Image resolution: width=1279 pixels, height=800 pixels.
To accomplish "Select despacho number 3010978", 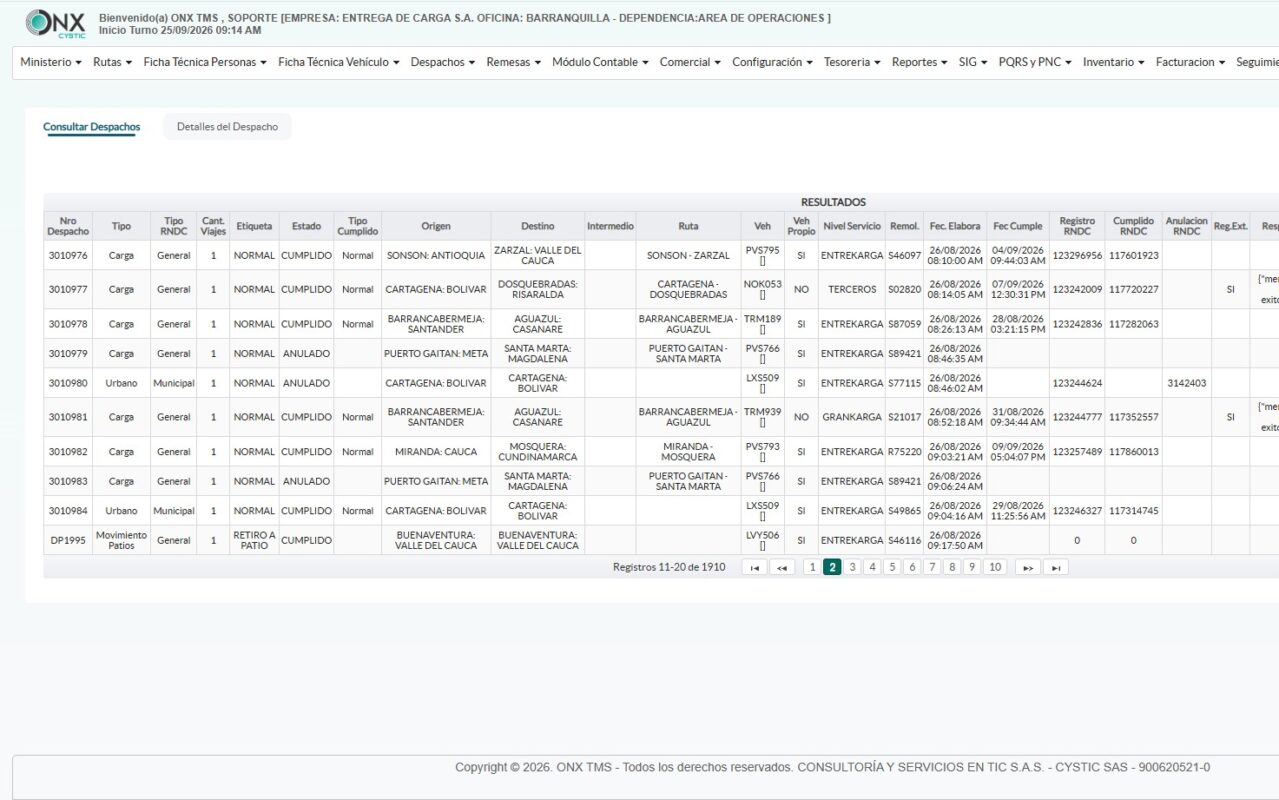I will 68,324.
